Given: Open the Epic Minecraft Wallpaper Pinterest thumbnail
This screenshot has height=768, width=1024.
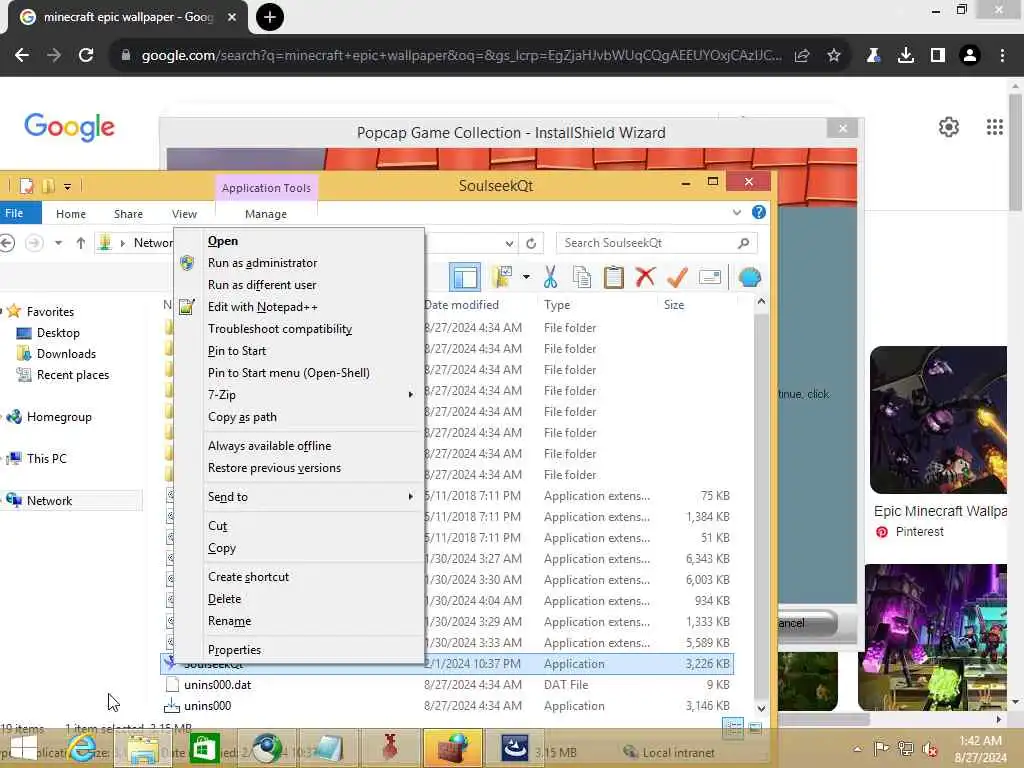Looking at the screenshot, I should point(938,420).
